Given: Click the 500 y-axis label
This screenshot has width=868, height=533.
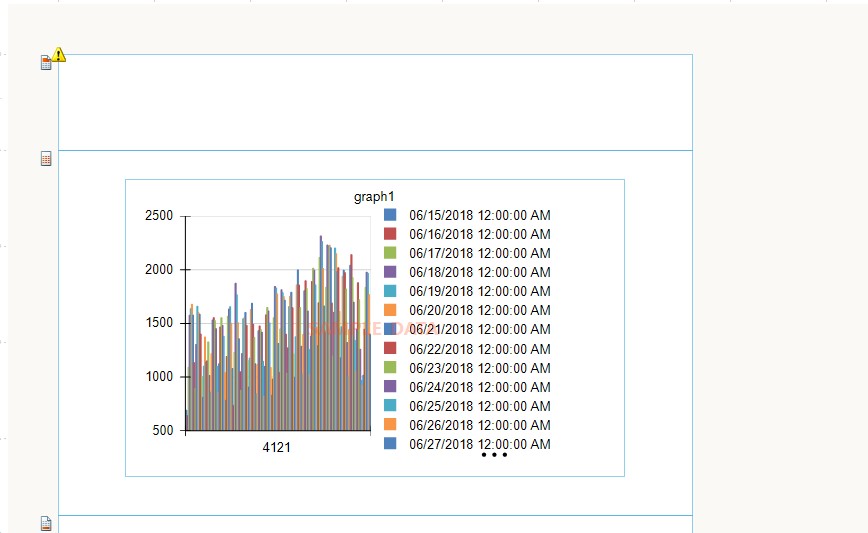Looking at the screenshot, I should (x=163, y=431).
